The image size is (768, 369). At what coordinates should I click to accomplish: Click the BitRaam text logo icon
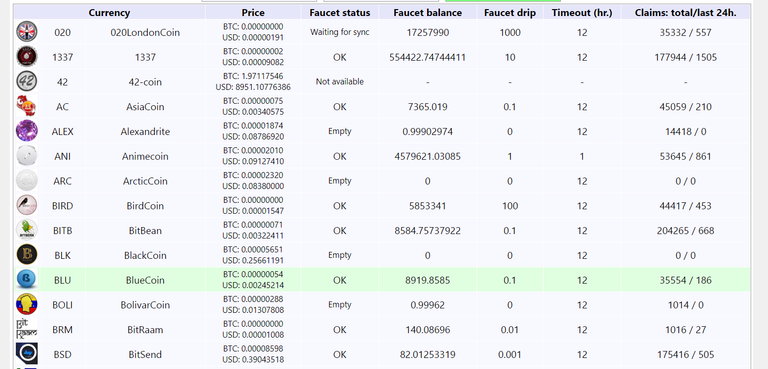click(x=26, y=329)
